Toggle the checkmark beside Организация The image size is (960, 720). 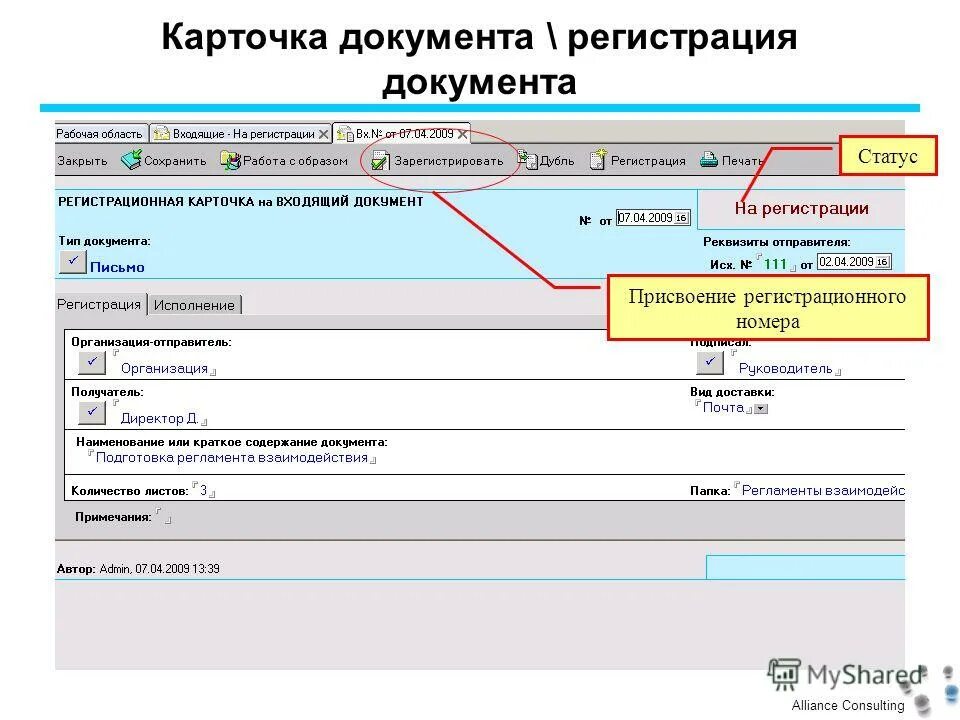91,362
